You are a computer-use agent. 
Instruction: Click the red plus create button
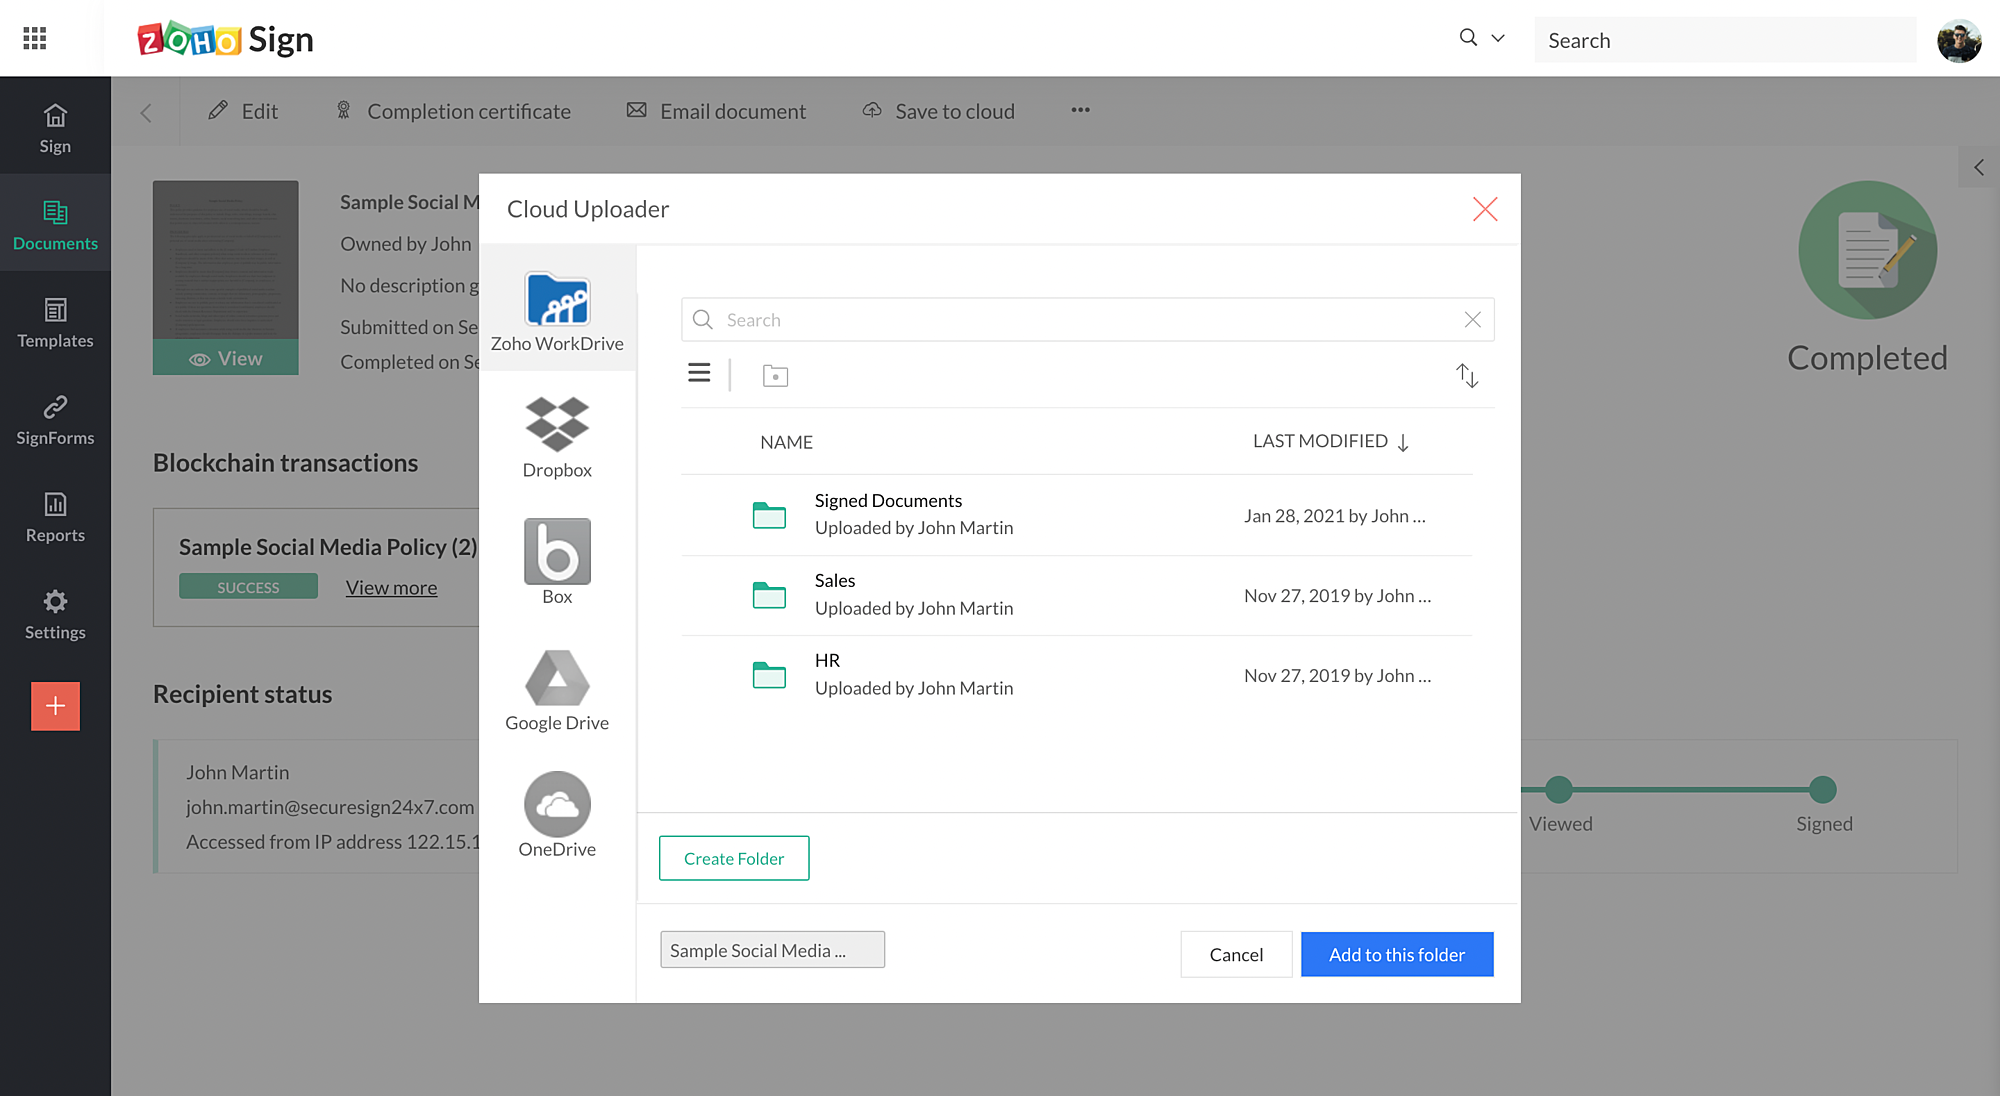pyautogui.click(x=55, y=706)
